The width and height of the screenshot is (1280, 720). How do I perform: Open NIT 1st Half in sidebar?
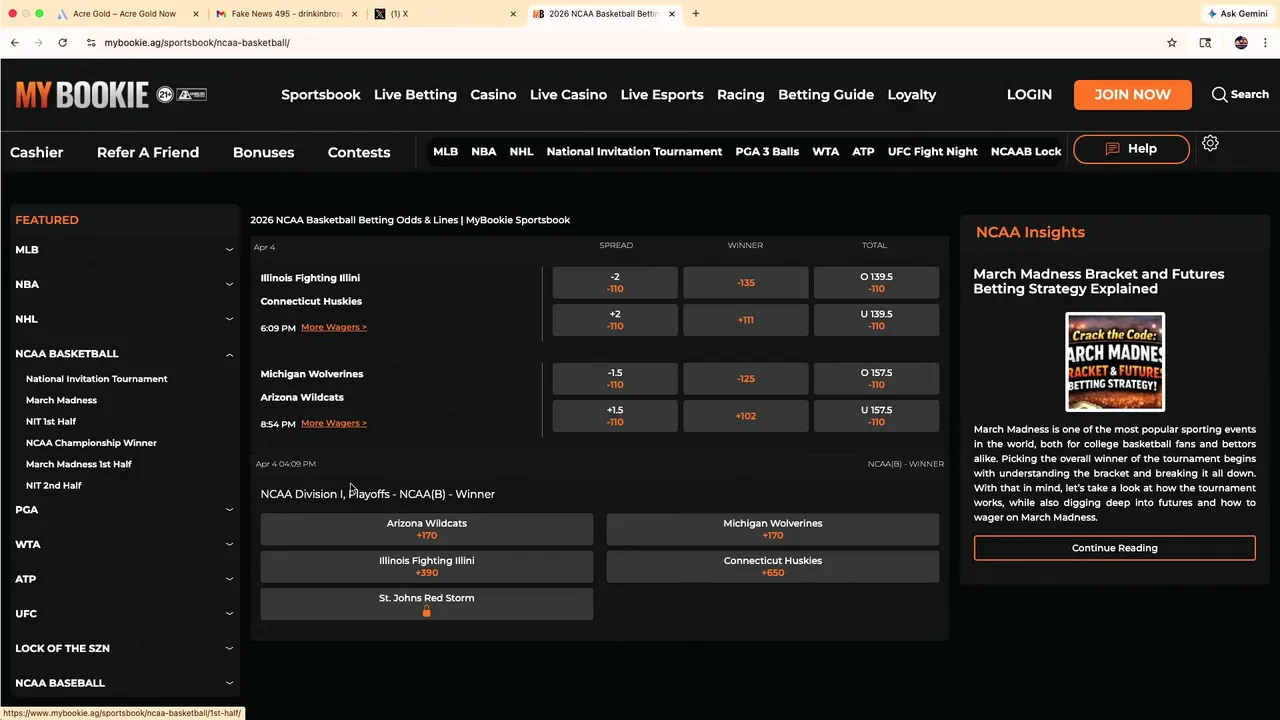point(51,421)
